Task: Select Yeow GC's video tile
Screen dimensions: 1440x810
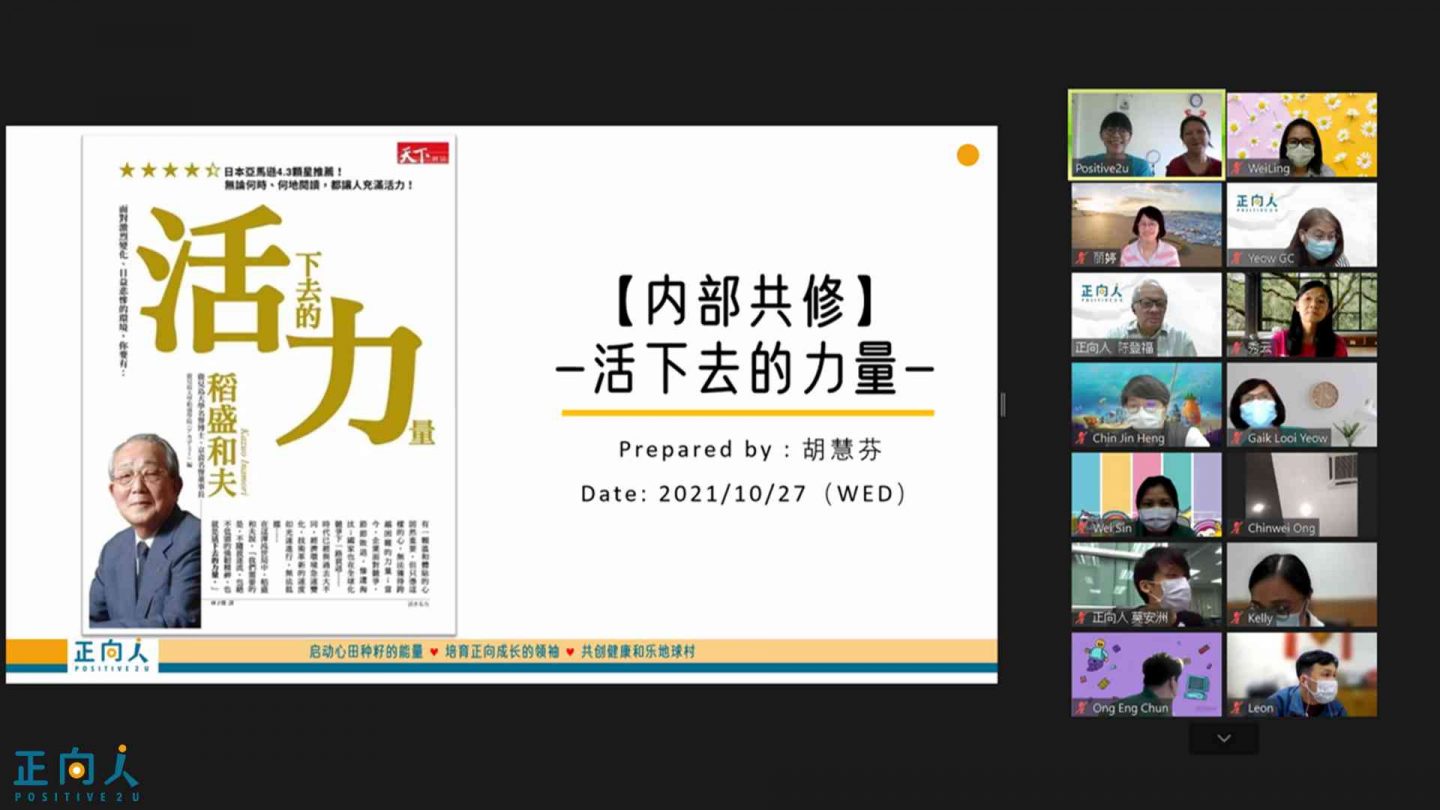Action: [1302, 225]
